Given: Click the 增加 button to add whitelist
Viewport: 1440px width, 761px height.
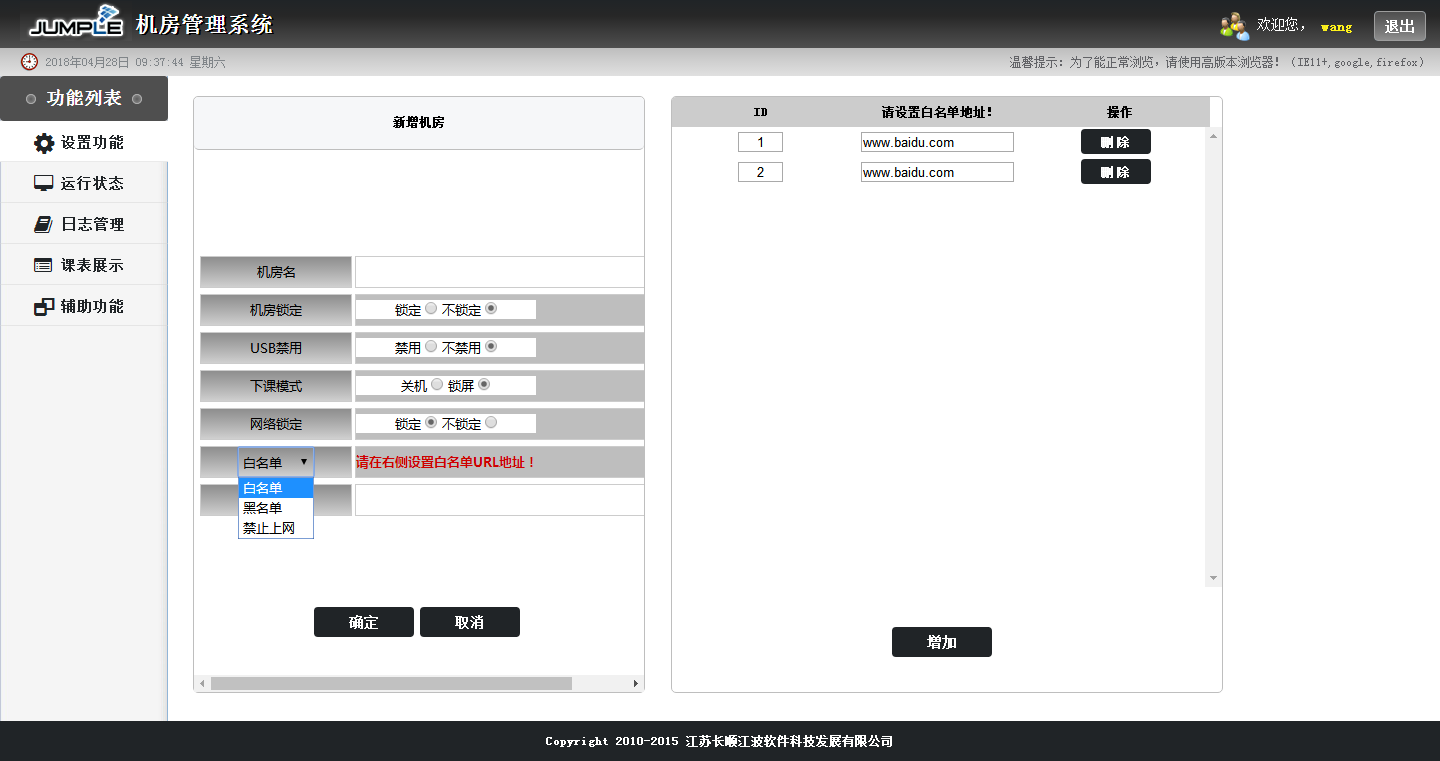Looking at the screenshot, I should click(941, 642).
